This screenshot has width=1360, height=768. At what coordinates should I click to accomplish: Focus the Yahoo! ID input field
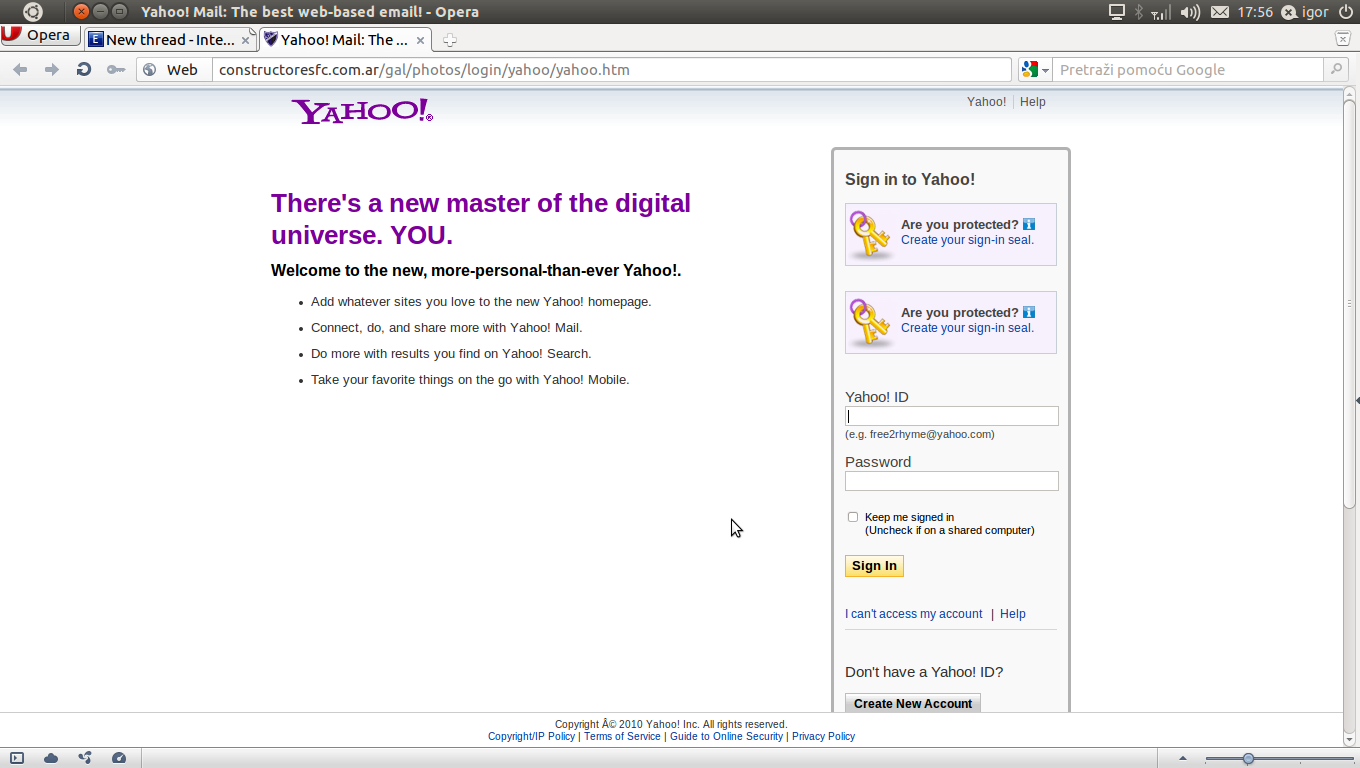click(x=952, y=416)
